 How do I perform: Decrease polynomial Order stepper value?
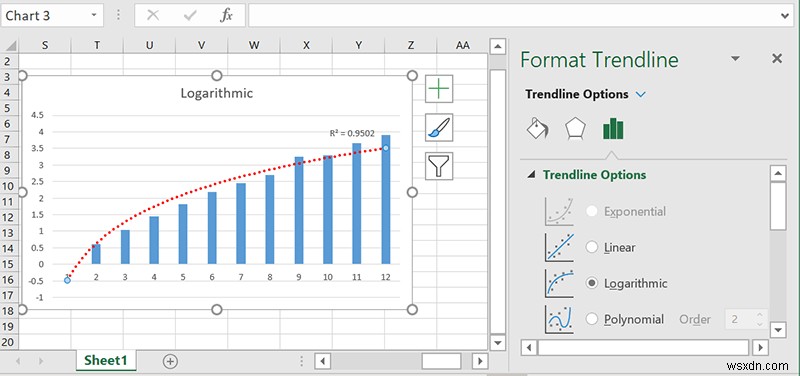click(x=760, y=324)
